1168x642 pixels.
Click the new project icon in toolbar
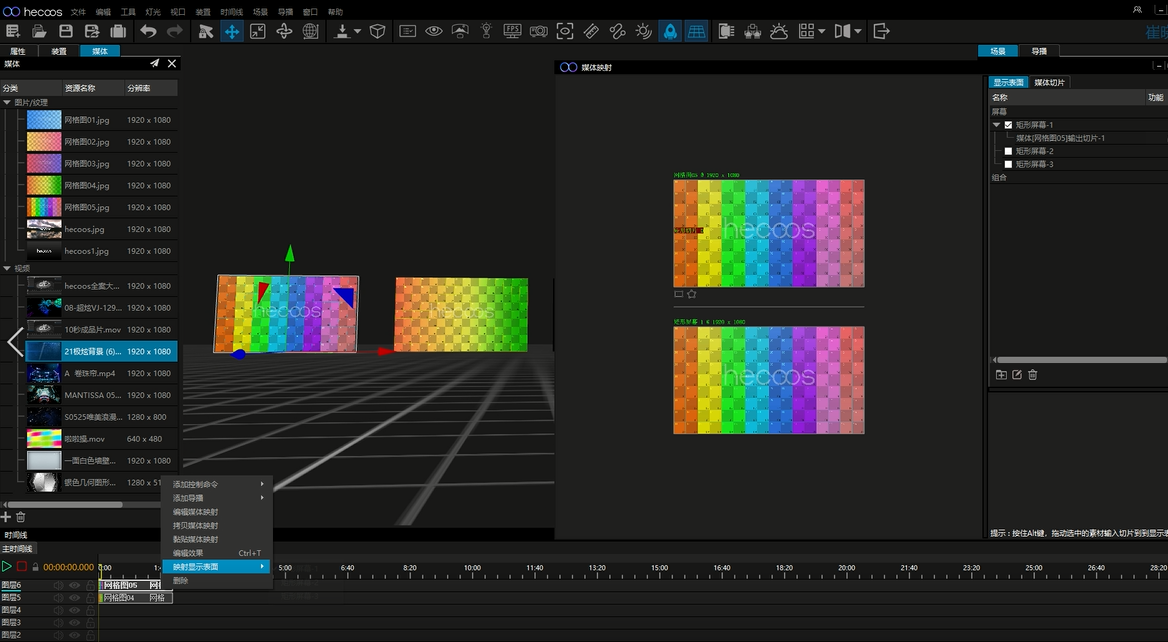13,31
